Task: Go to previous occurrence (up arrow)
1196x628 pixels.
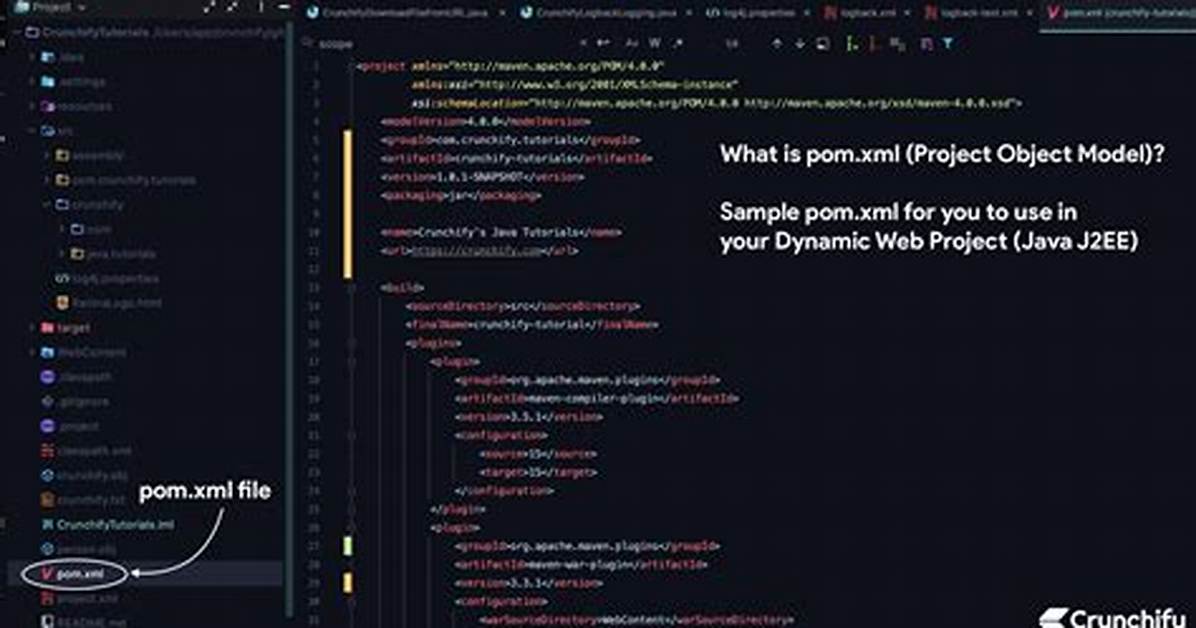Action: 776,44
